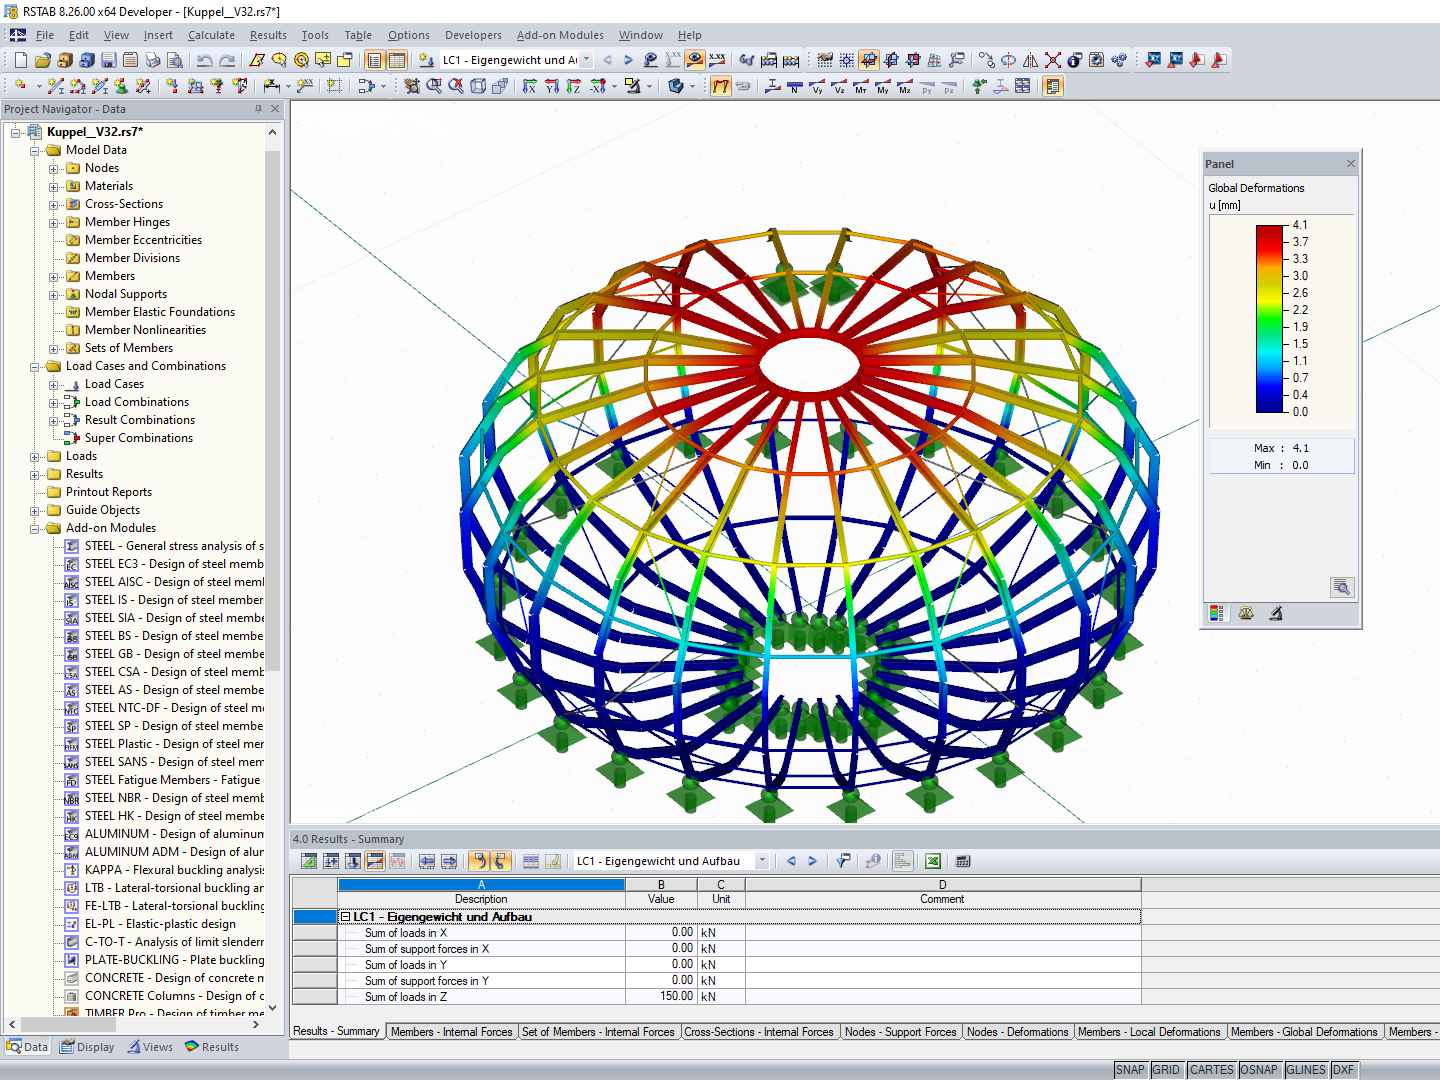
Task: Expand the Results tree node
Action: 35,475
